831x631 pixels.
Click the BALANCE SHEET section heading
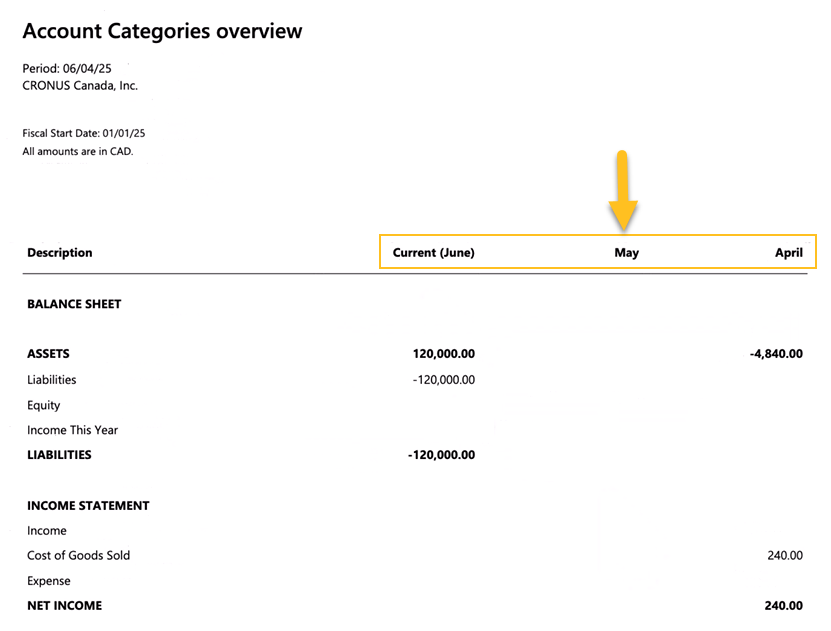74,303
